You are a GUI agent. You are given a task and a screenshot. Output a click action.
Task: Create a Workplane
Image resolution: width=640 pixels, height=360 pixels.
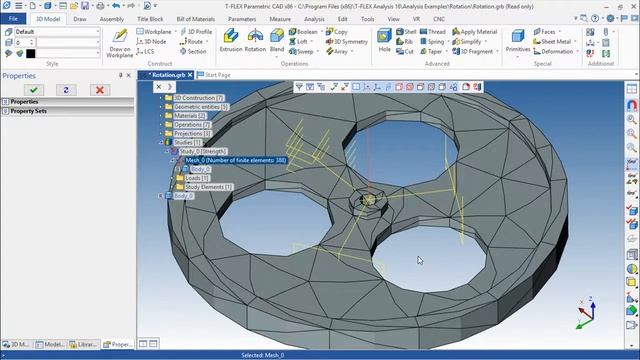pyautogui.click(x=154, y=31)
